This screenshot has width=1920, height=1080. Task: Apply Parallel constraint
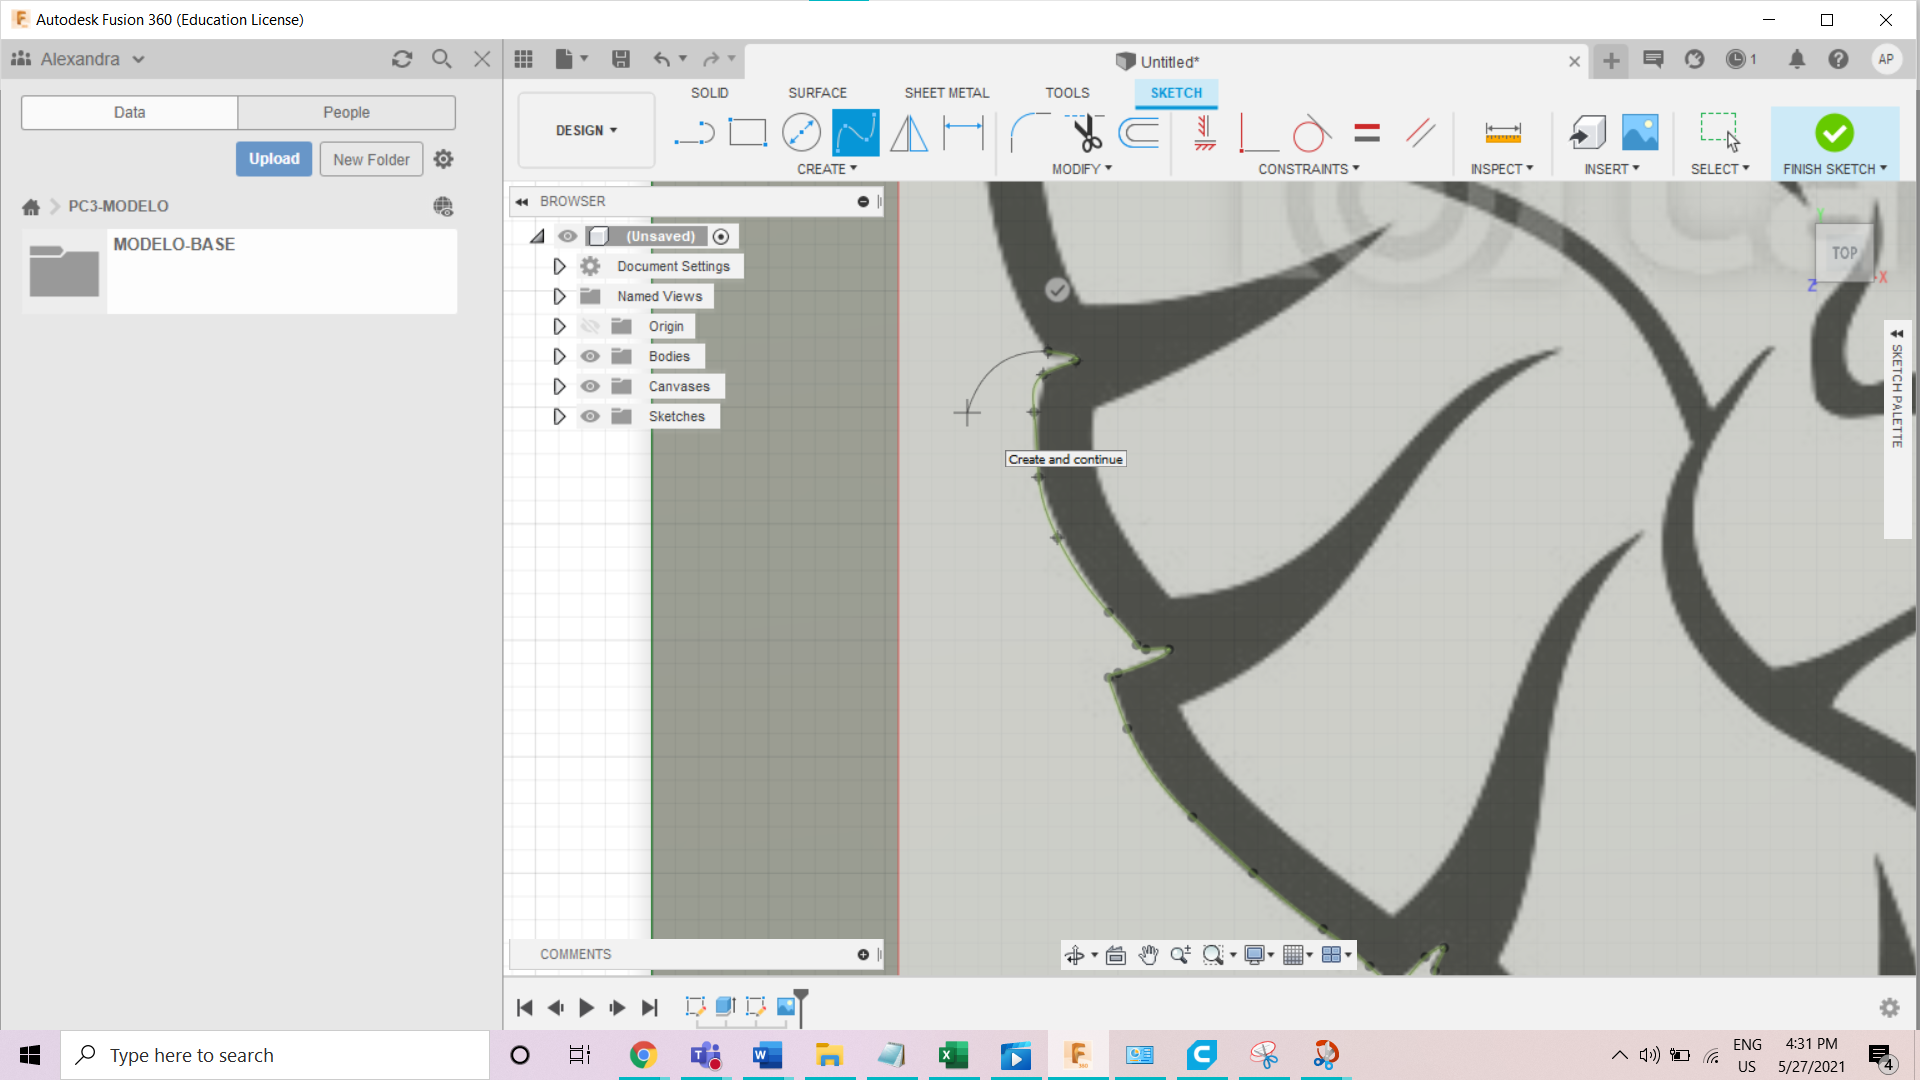[1420, 132]
